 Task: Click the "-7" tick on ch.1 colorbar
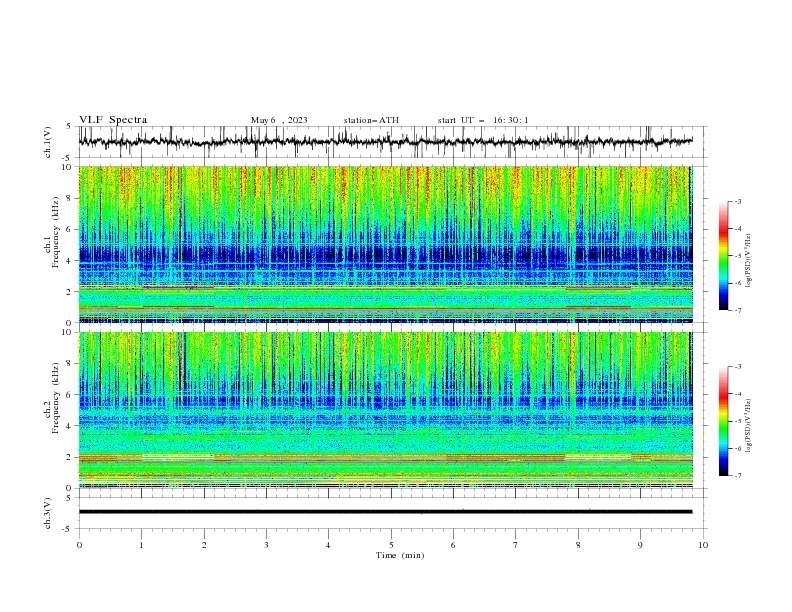coord(738,310)
